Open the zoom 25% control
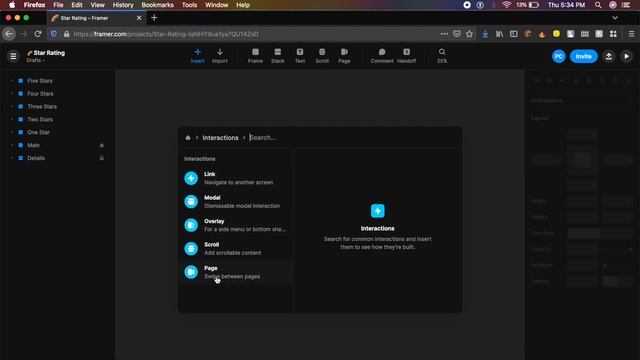The height and width of the screenshot is (360, 640). (x=442, y=56)
